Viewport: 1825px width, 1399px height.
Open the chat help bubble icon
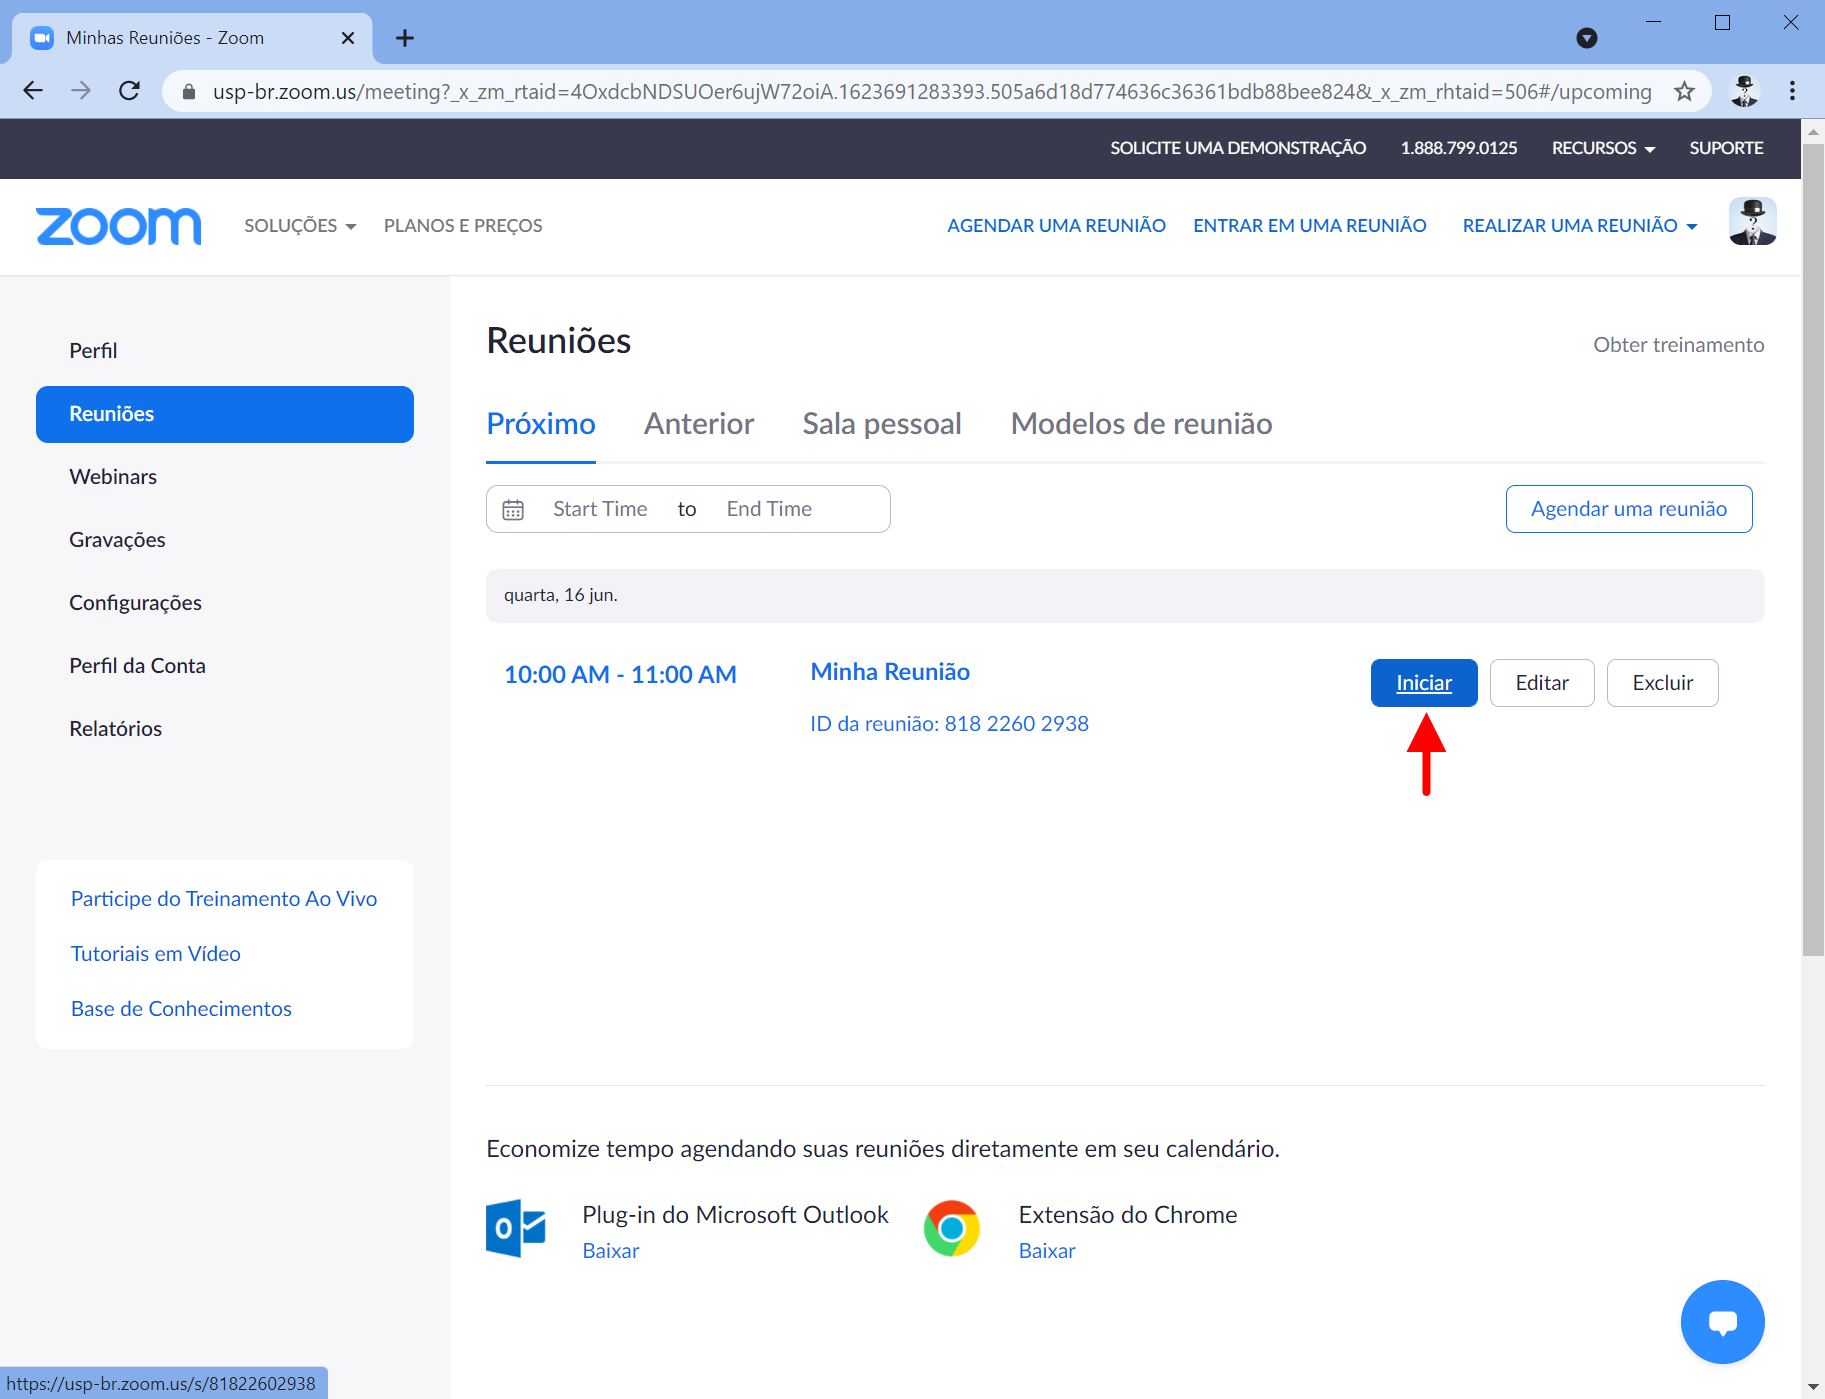click(1721, 1321)
